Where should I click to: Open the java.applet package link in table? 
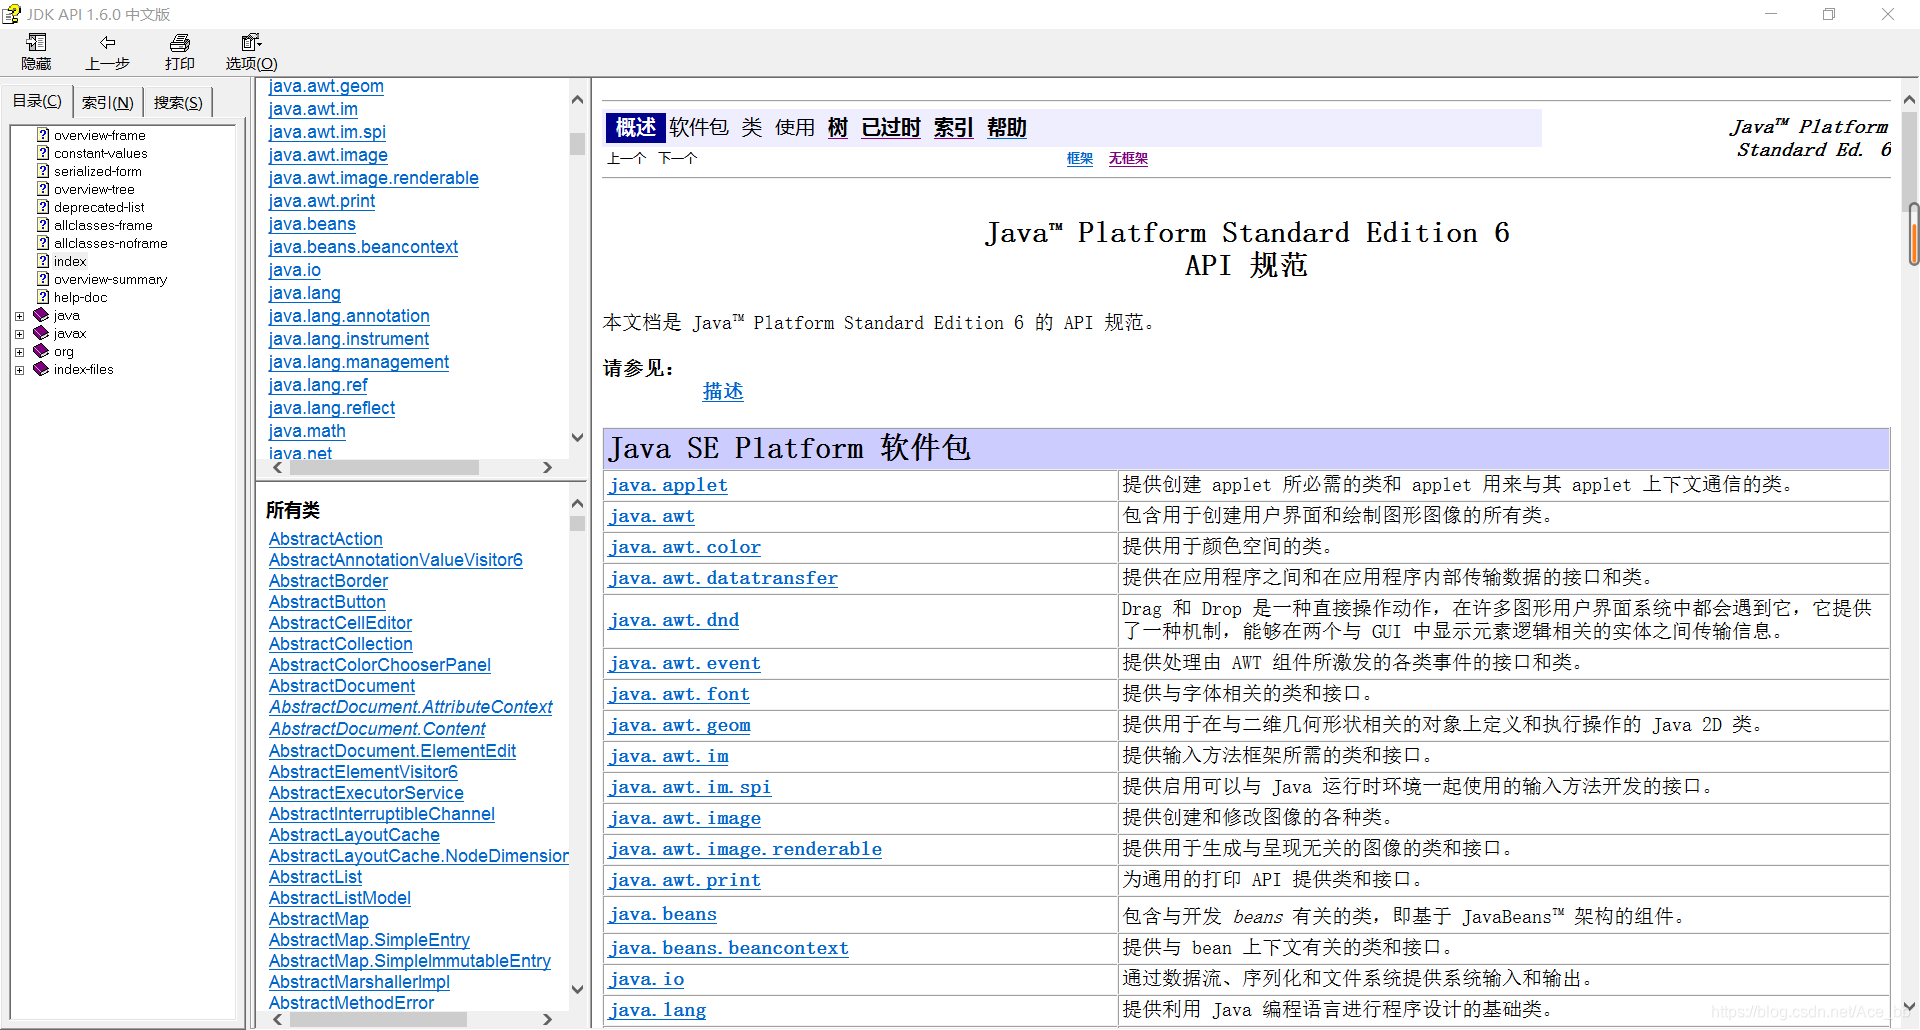click(x=668, y=485)
